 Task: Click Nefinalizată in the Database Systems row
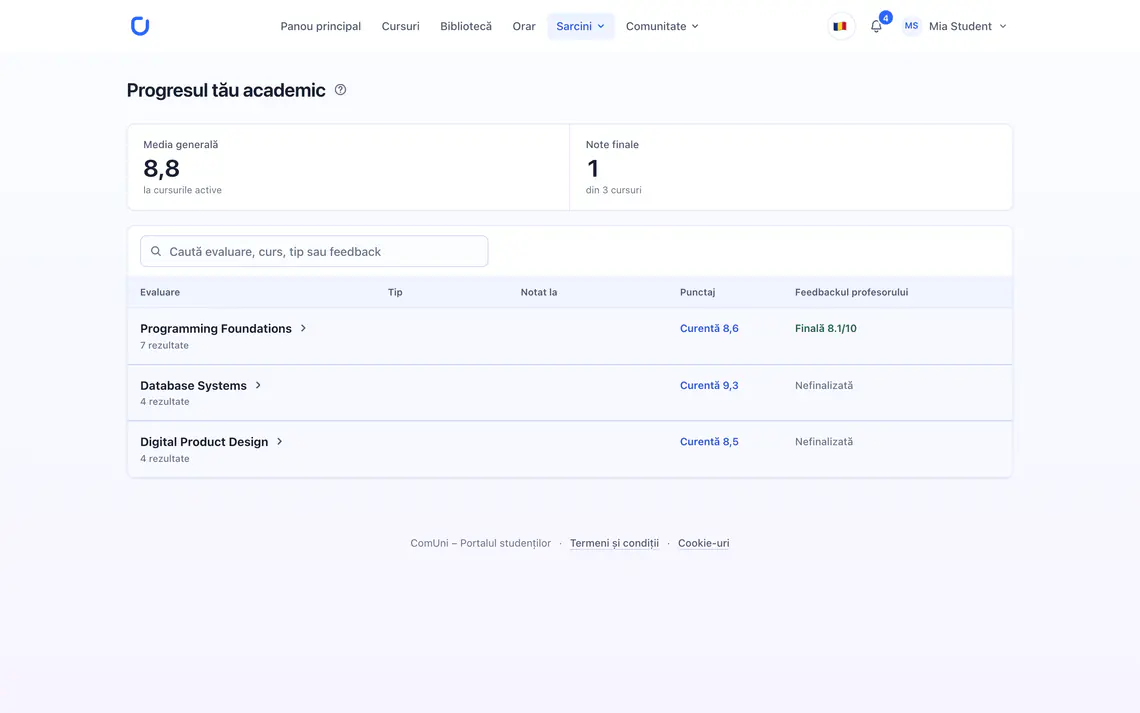click(x=824, y=385)
